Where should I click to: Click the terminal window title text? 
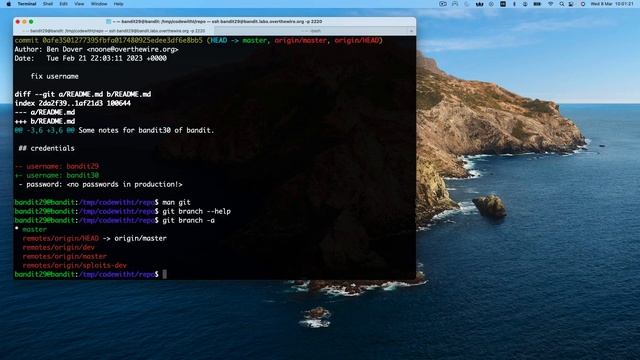pos(217,21)
